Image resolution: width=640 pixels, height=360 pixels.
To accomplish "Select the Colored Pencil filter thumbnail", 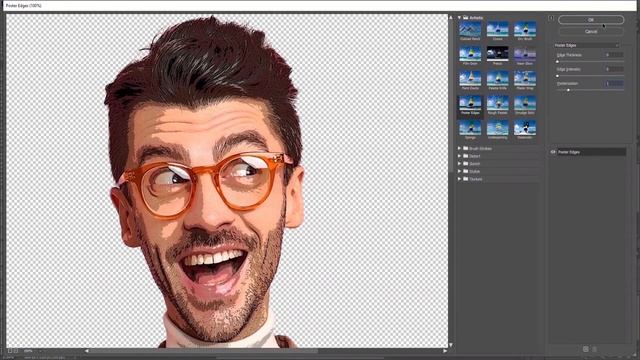I will pos(470,30).
